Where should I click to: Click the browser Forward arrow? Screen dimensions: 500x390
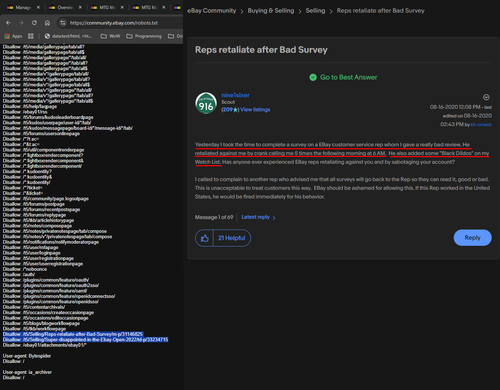click(21, 23)
